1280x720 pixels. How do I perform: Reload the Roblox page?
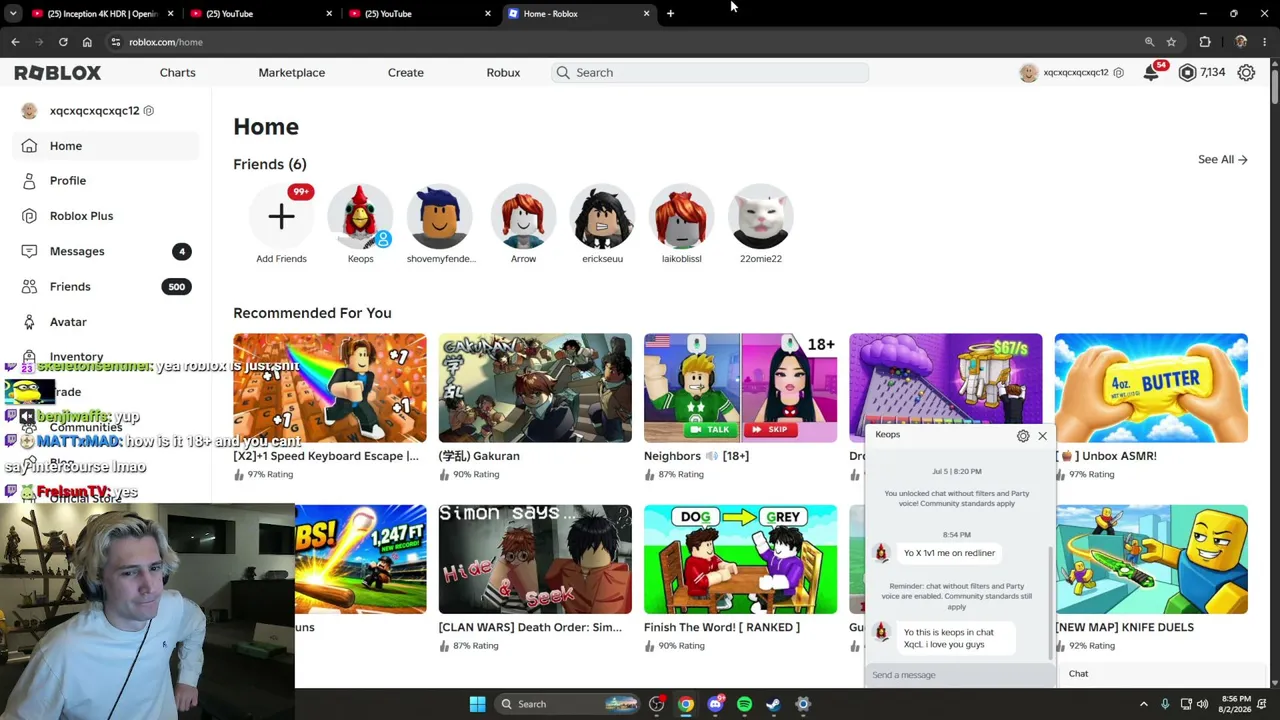pos(63,42)
